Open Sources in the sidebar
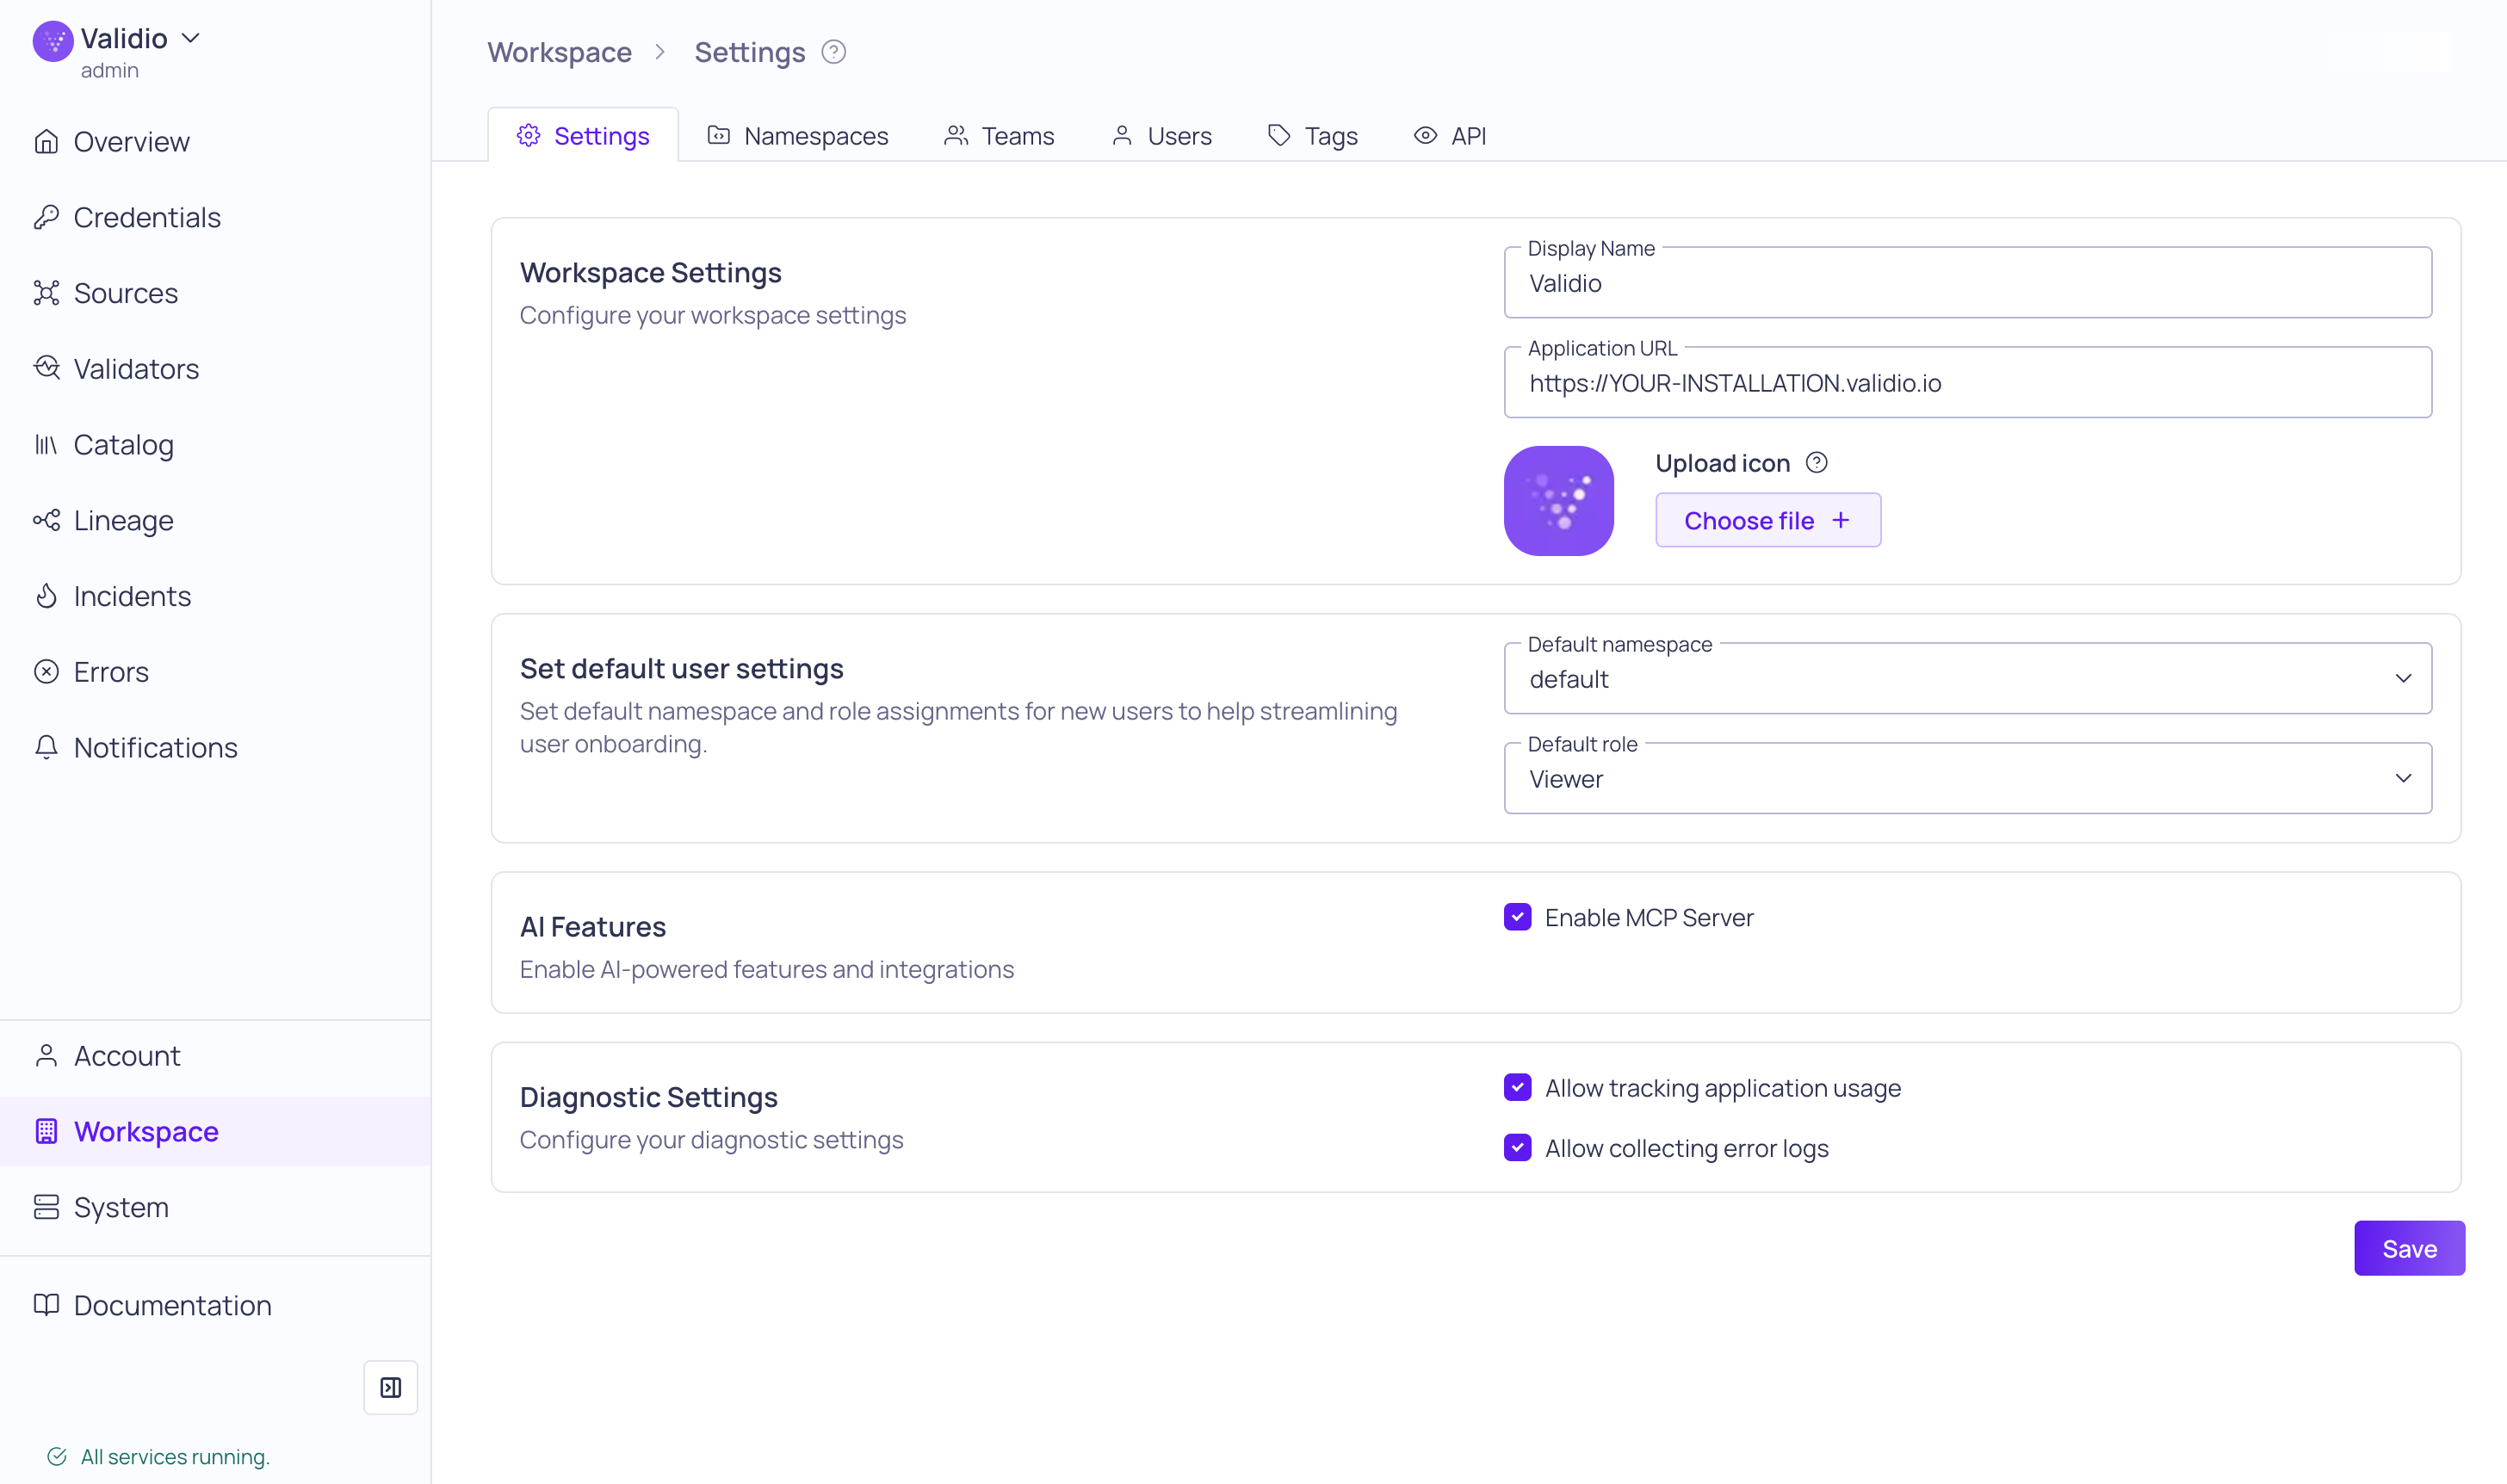2507x1484 pixels. (125, 293)
